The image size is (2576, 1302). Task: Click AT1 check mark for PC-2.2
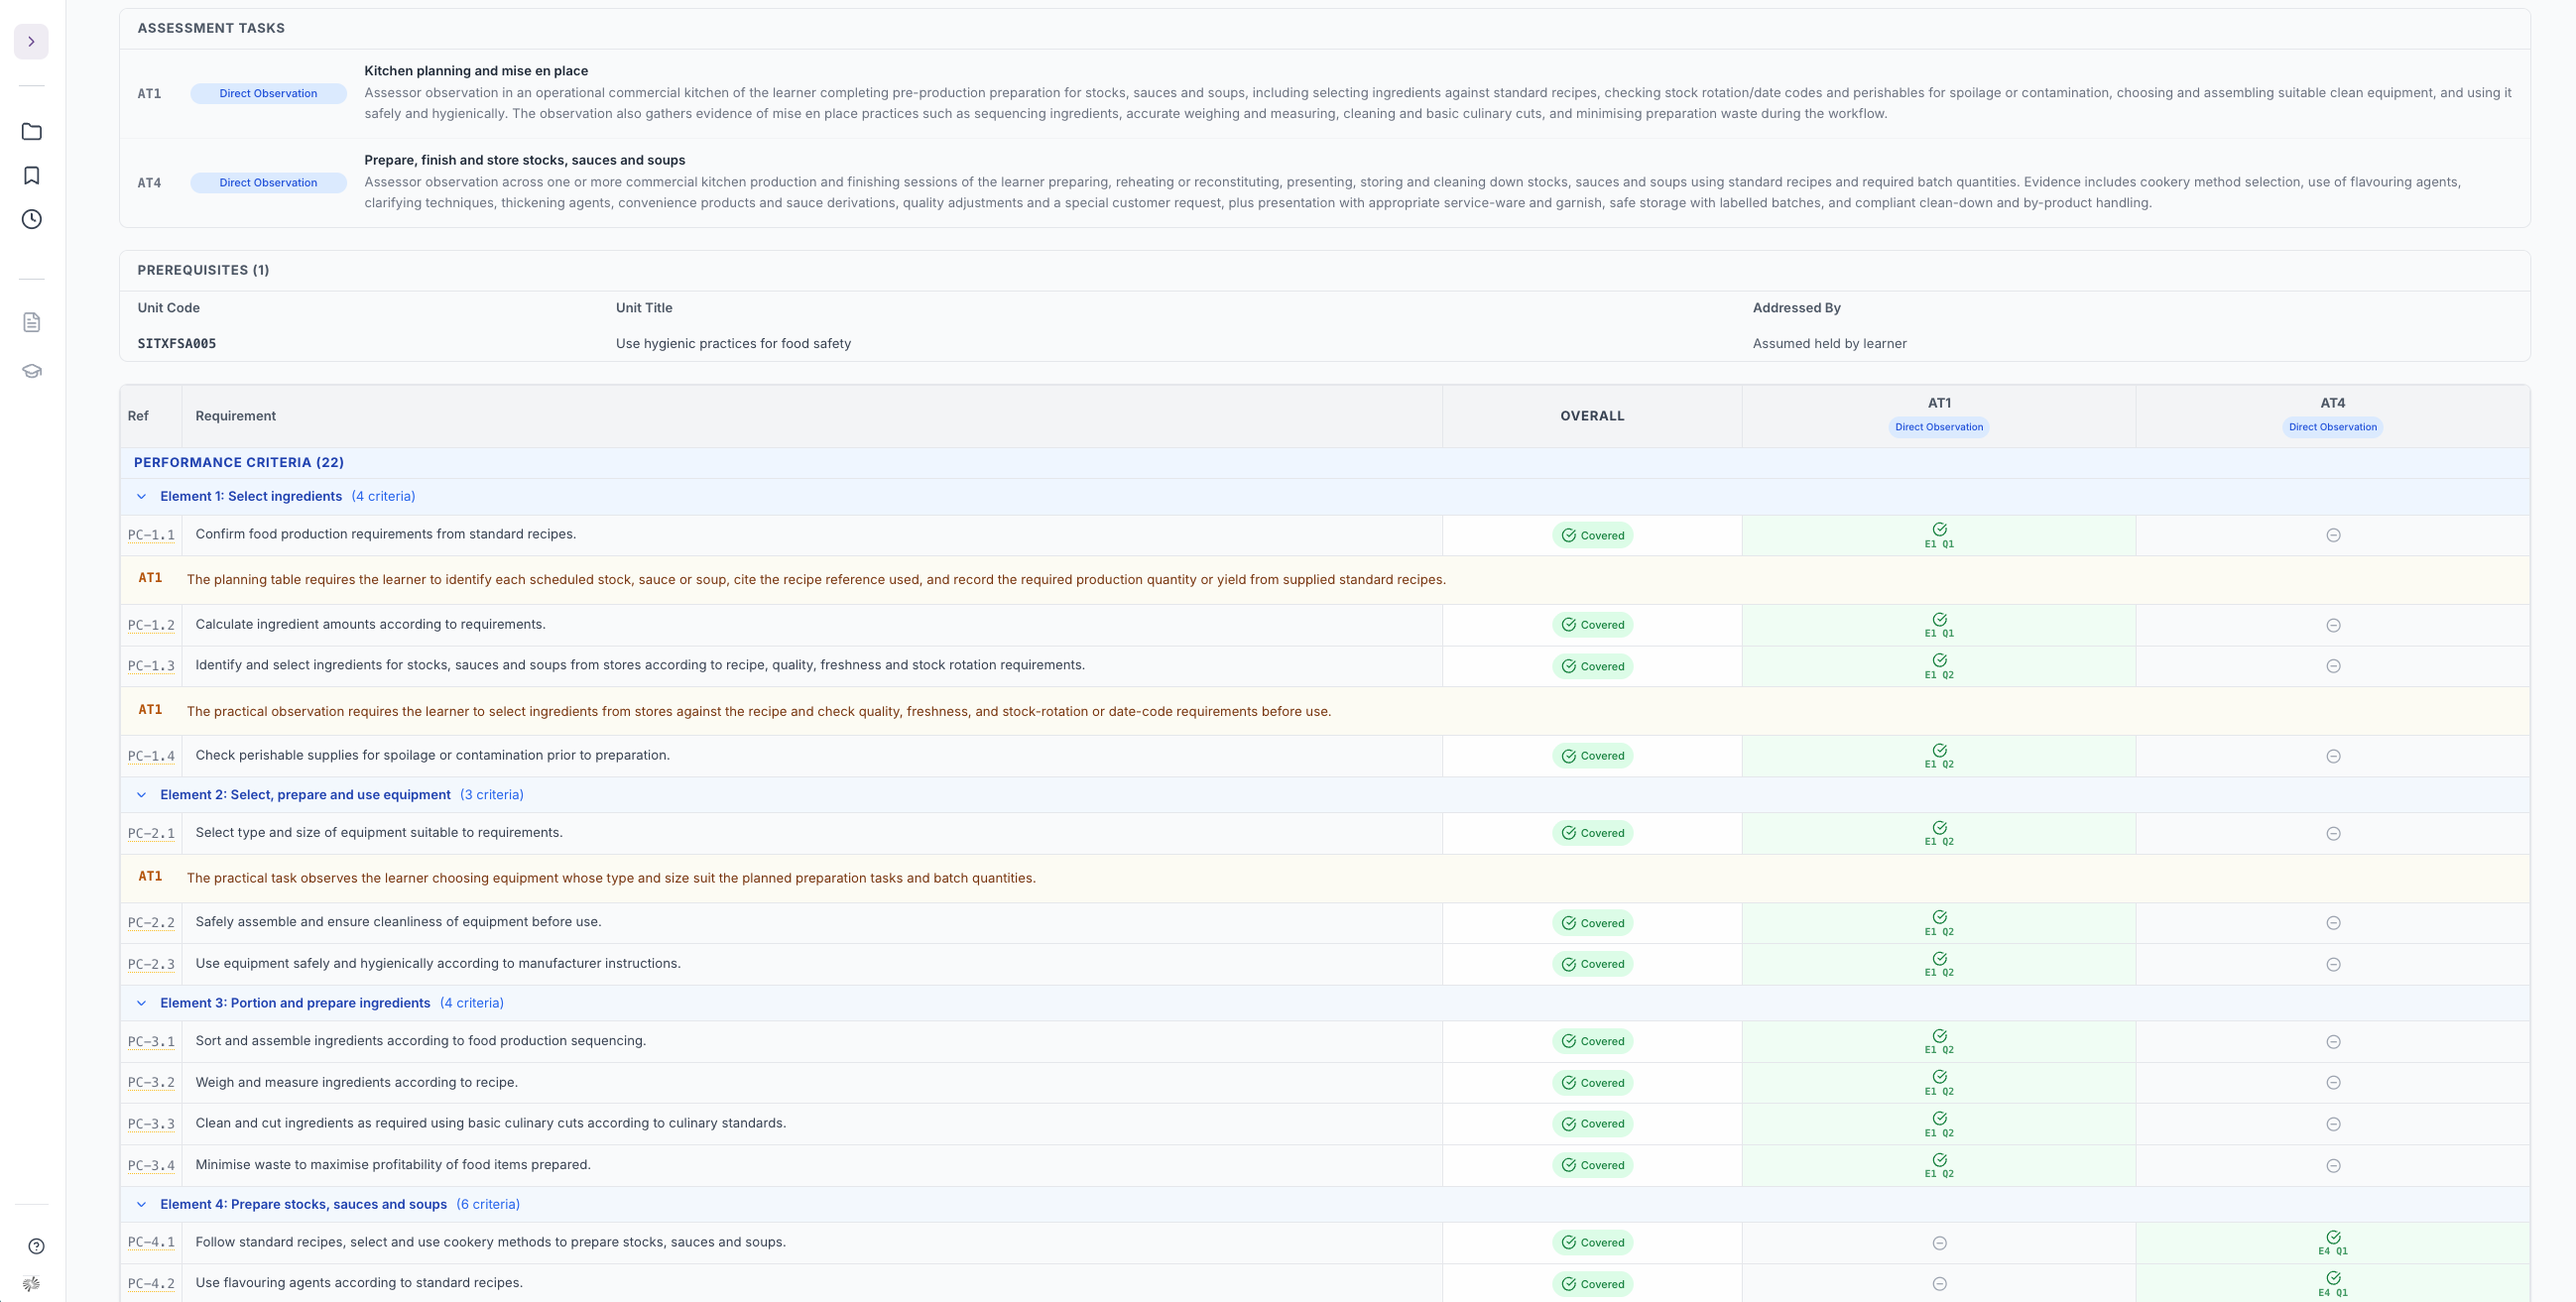pos(1939,918)
